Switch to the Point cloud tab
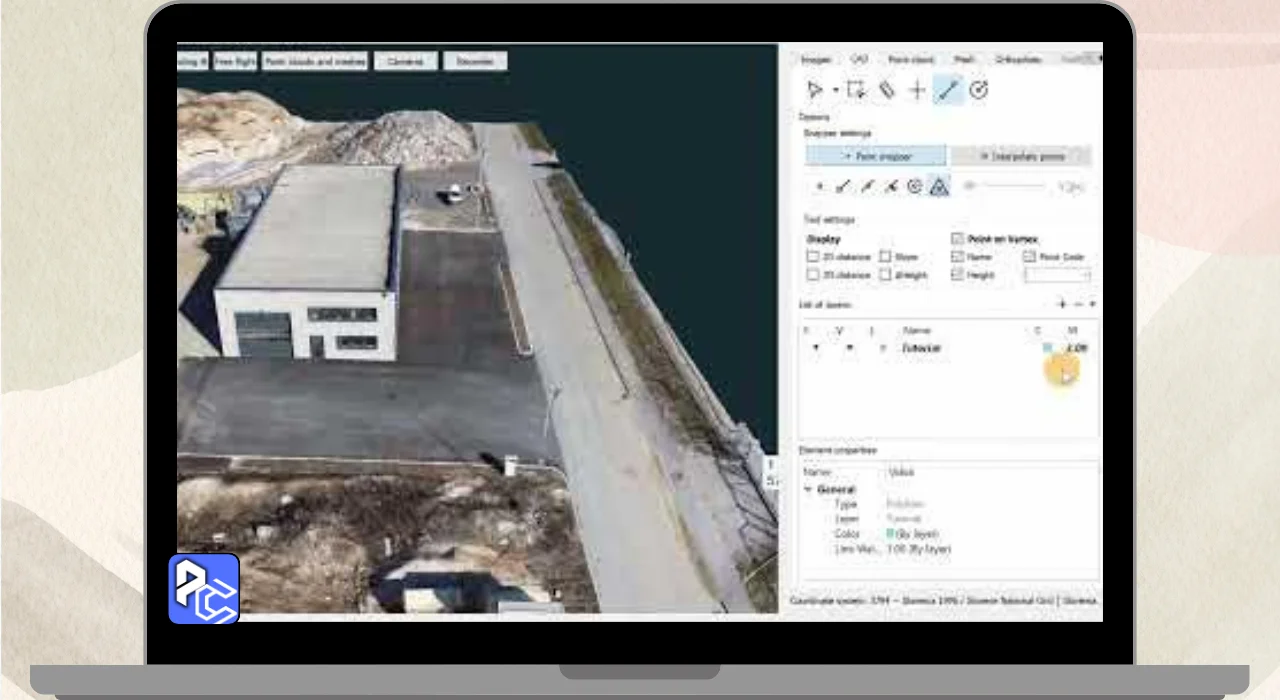Screen dimensions: 1280x700 tap(911, 60)
